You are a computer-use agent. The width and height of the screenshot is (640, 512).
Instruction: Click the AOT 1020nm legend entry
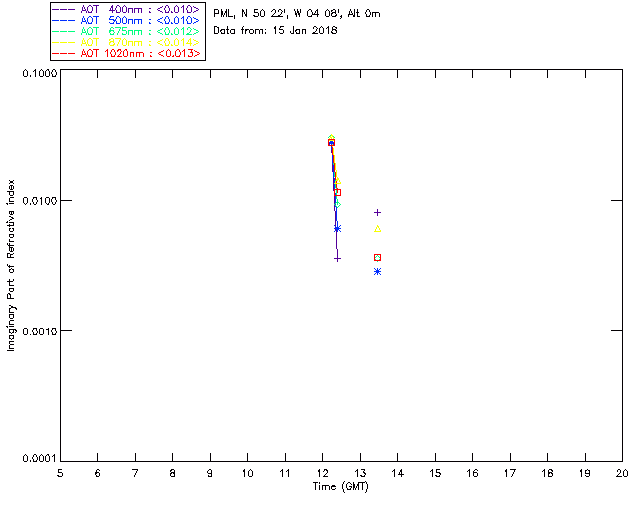pos(126,53)
